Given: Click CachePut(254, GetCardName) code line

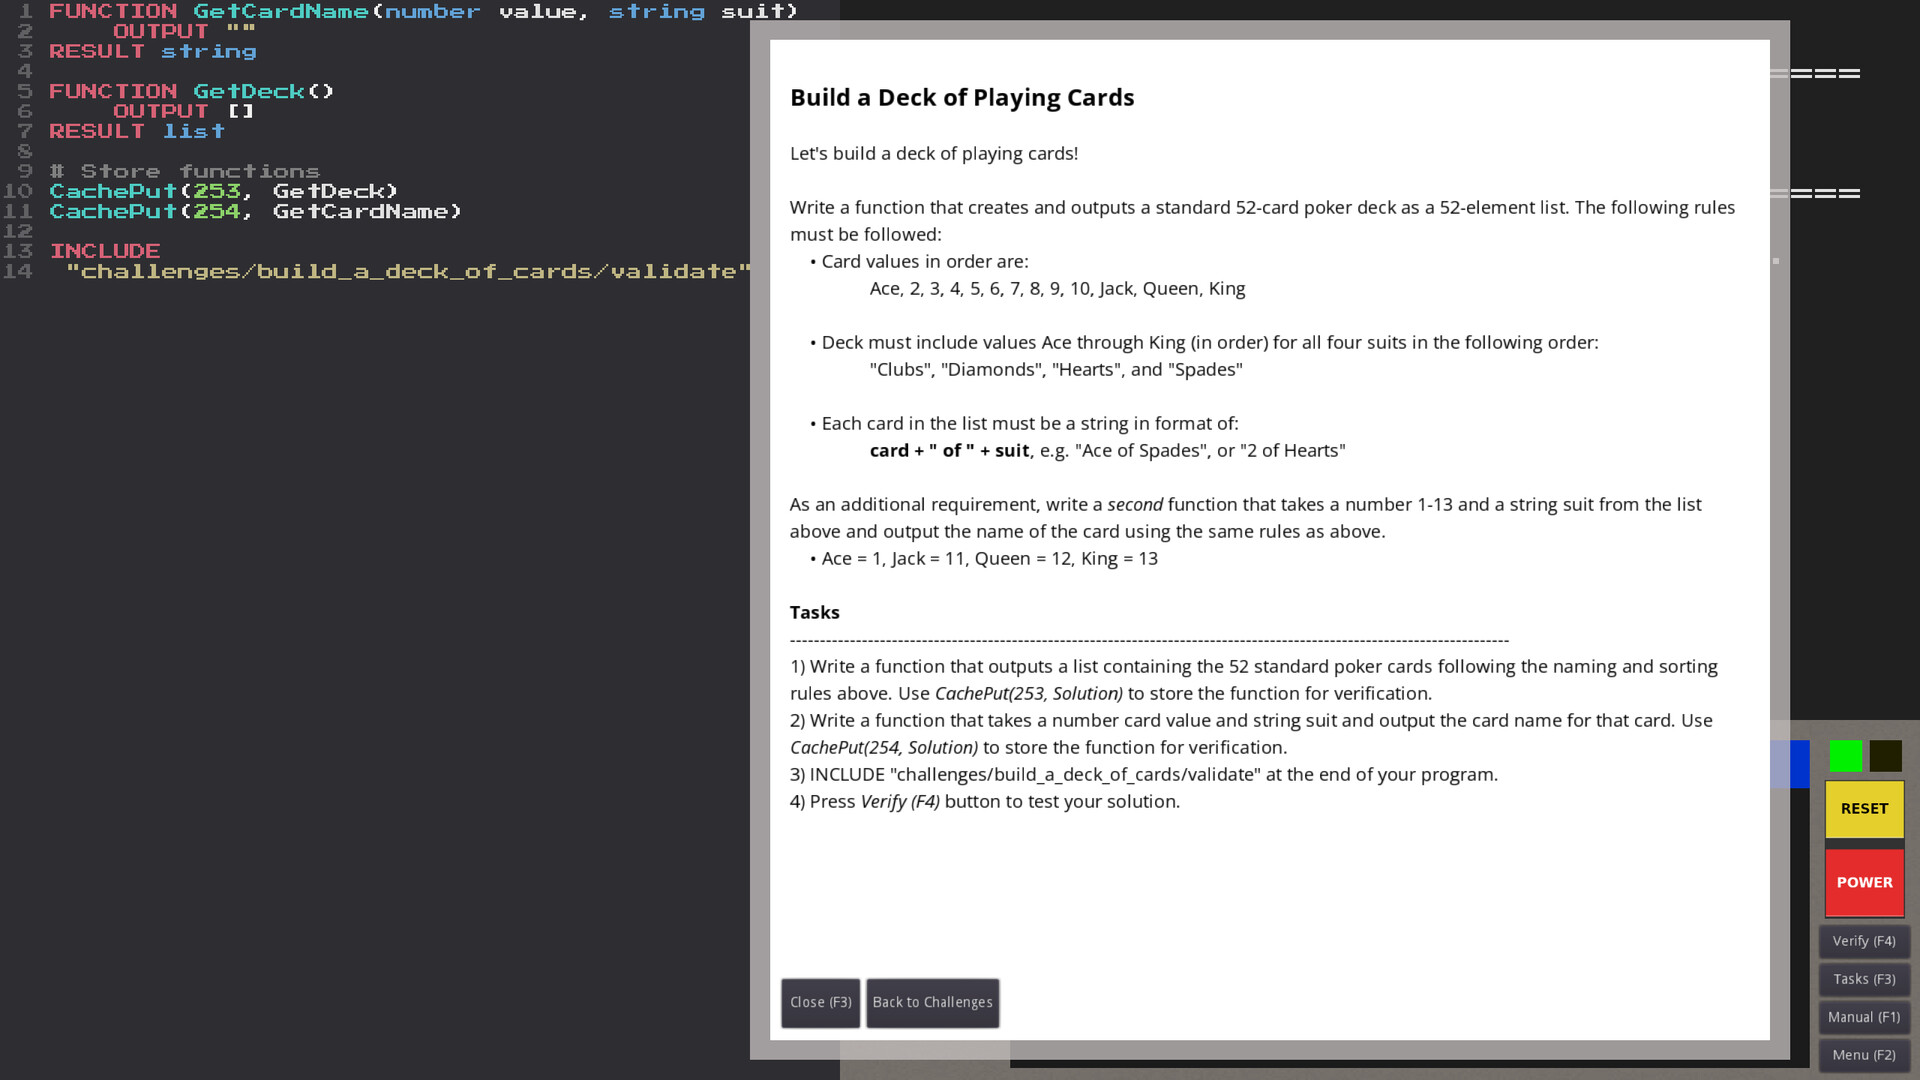Looking at the screenshot, I should click(x=255, y=211).
